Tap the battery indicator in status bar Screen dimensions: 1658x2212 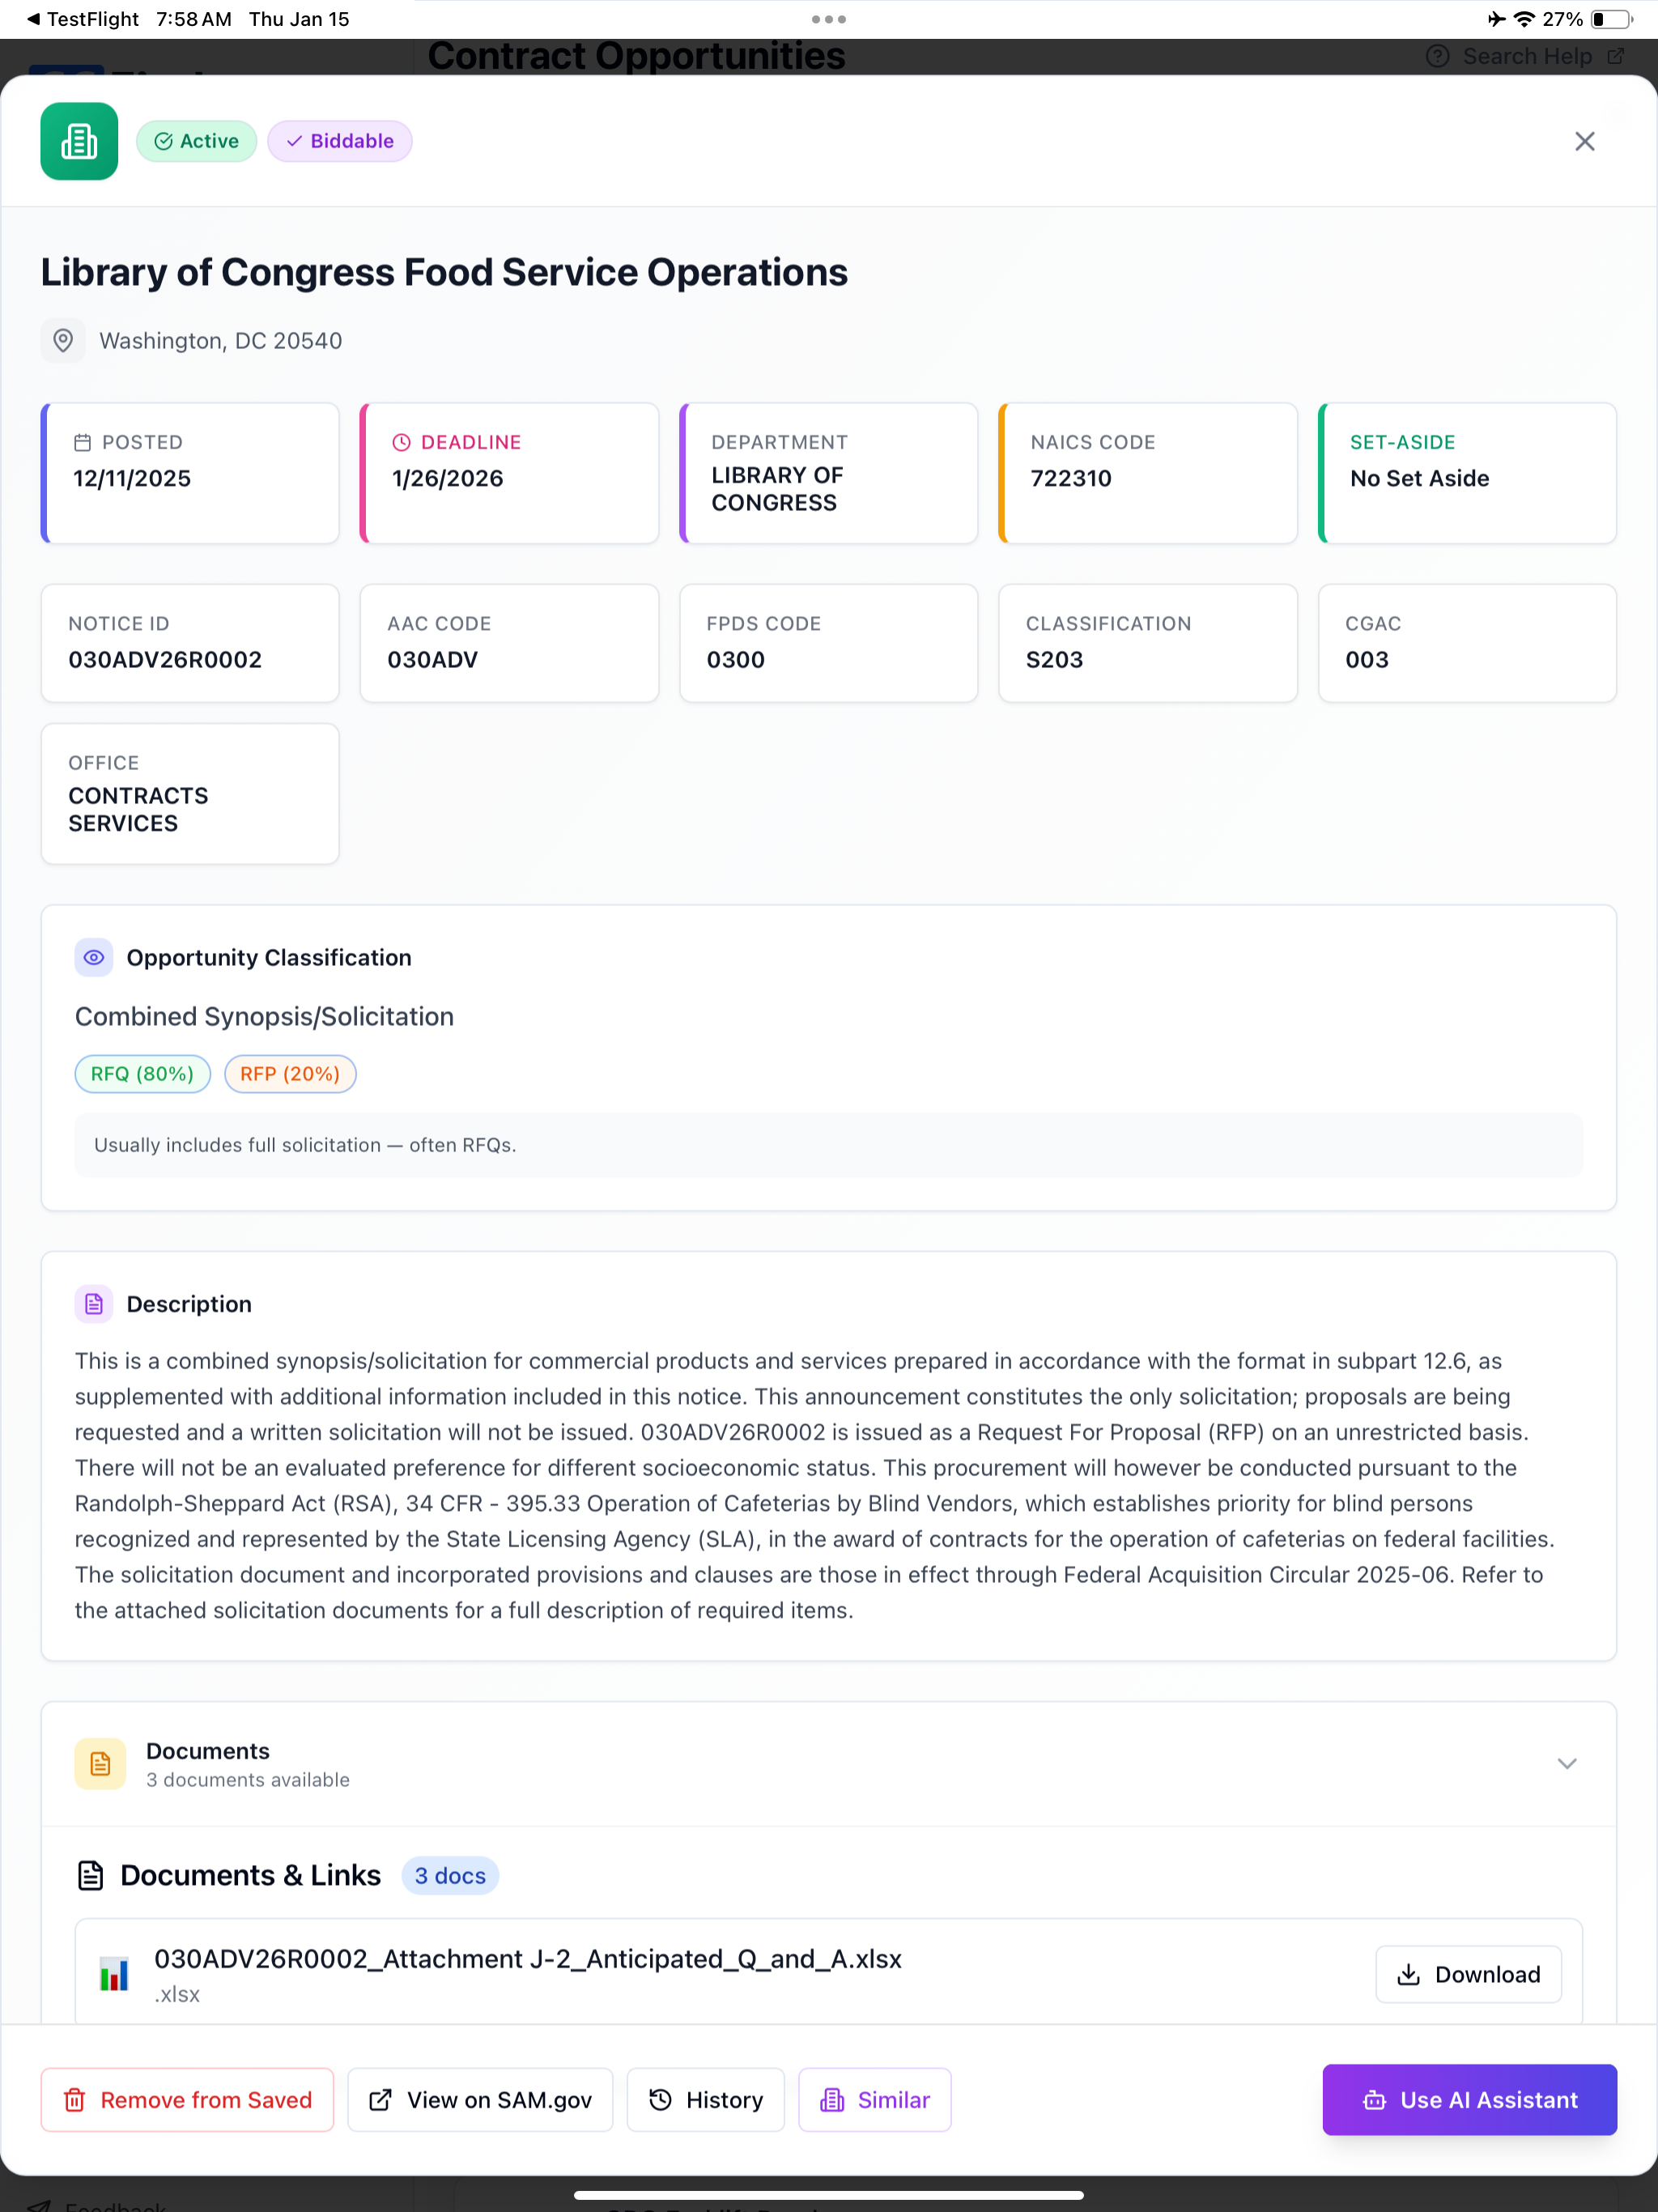click(x=1611, y=19)
